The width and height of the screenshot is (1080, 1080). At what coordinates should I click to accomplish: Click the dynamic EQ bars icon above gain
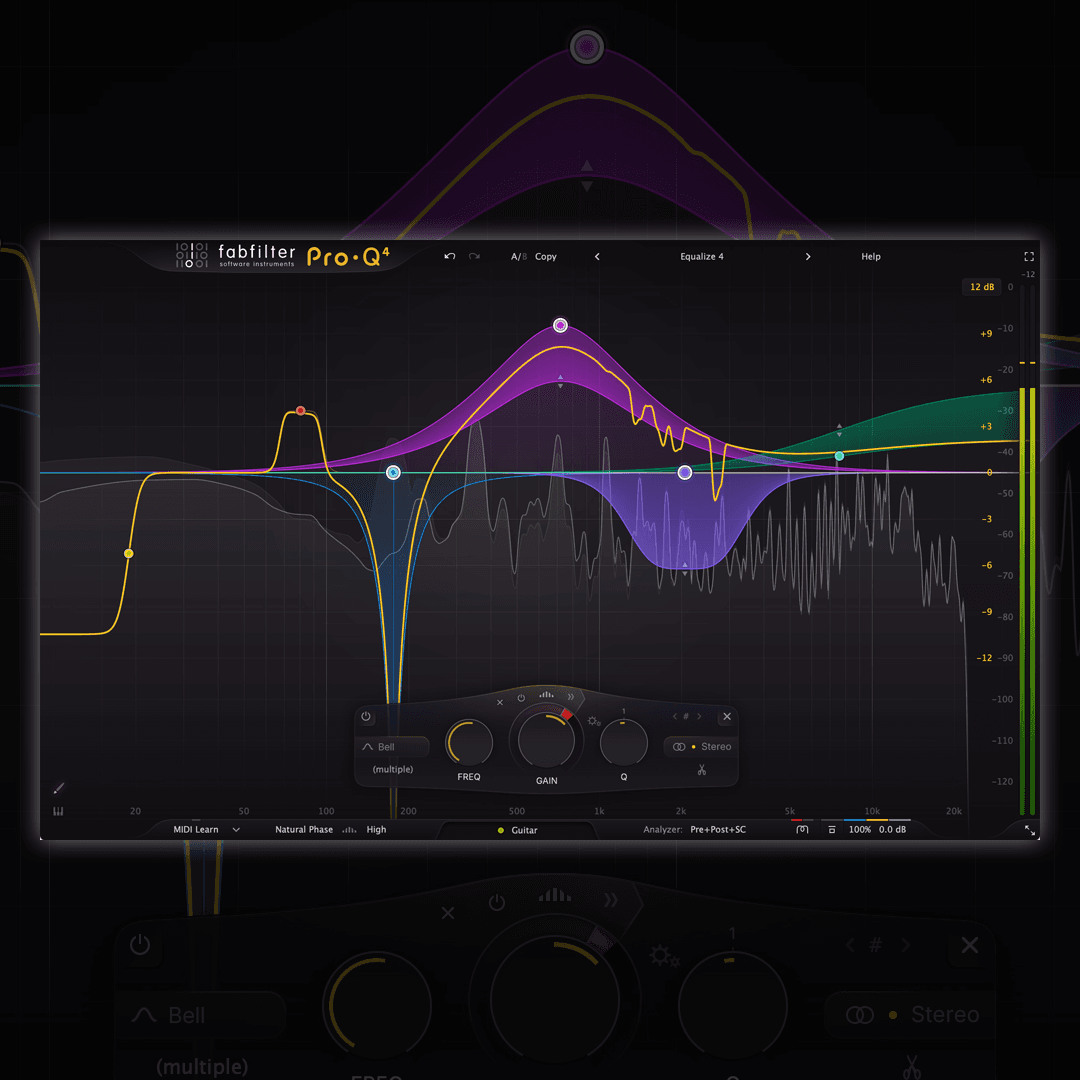546,695
